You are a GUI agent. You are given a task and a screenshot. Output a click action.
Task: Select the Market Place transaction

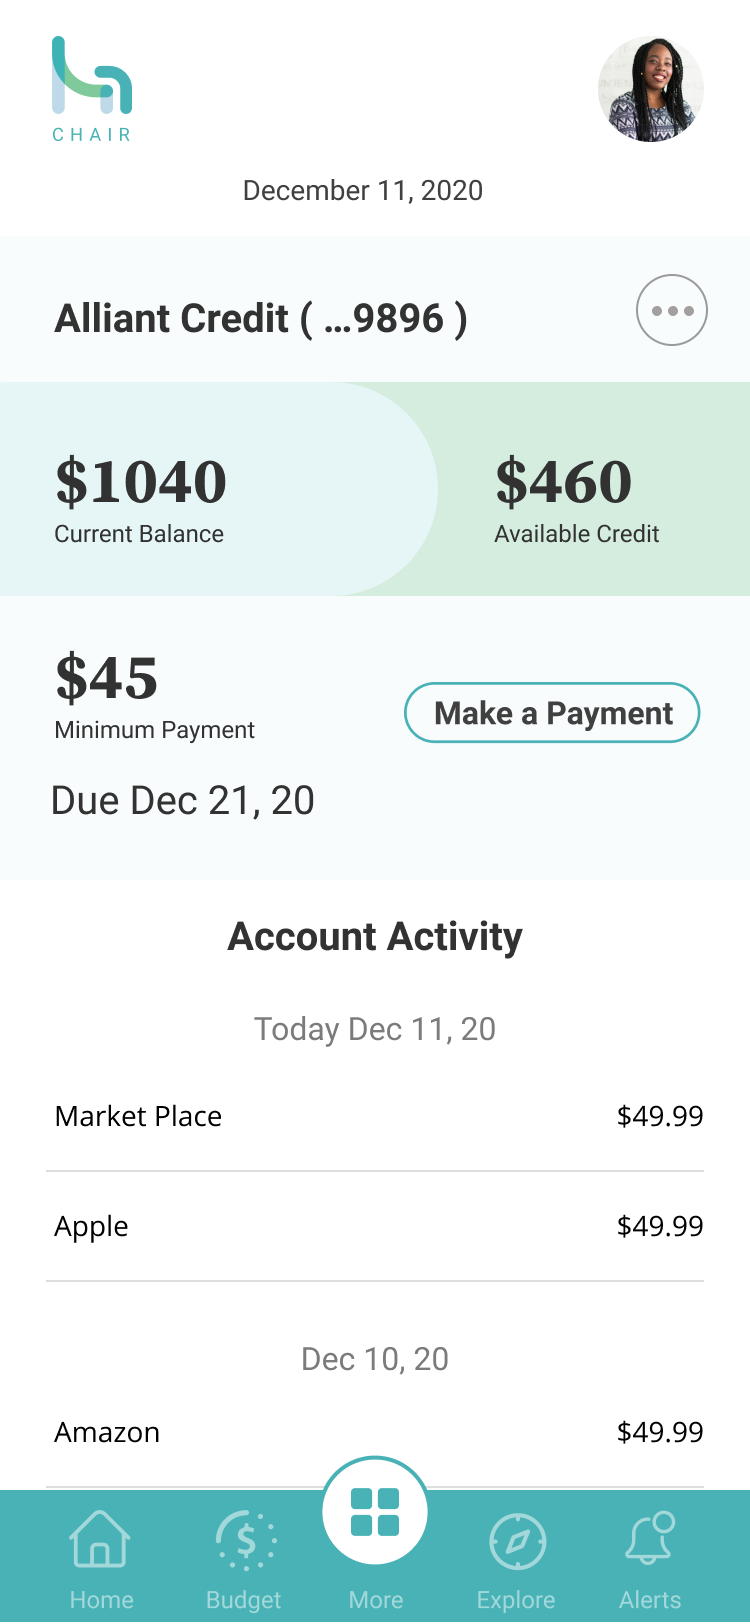coord(375,1116)
